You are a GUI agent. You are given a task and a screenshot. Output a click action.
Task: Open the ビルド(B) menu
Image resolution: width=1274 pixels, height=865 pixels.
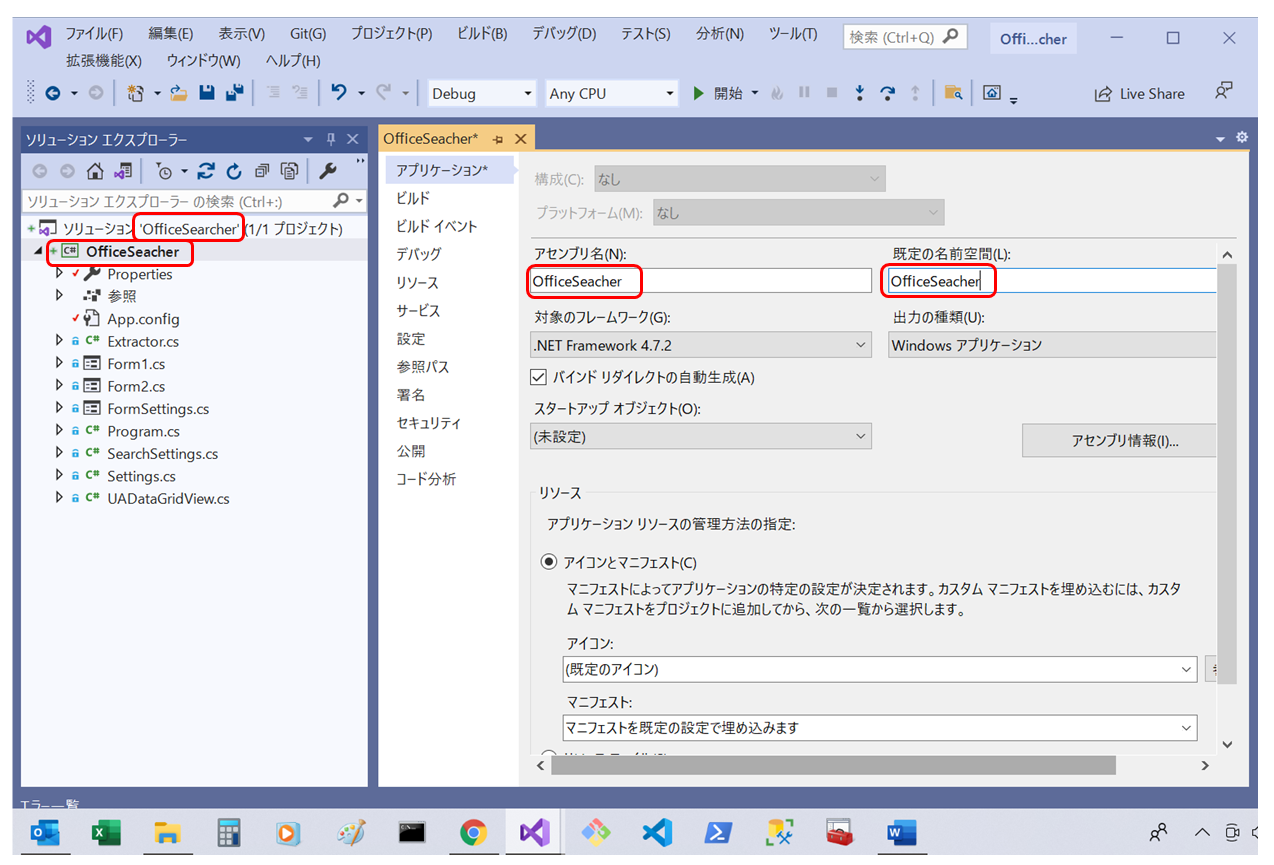coord(482,34)
